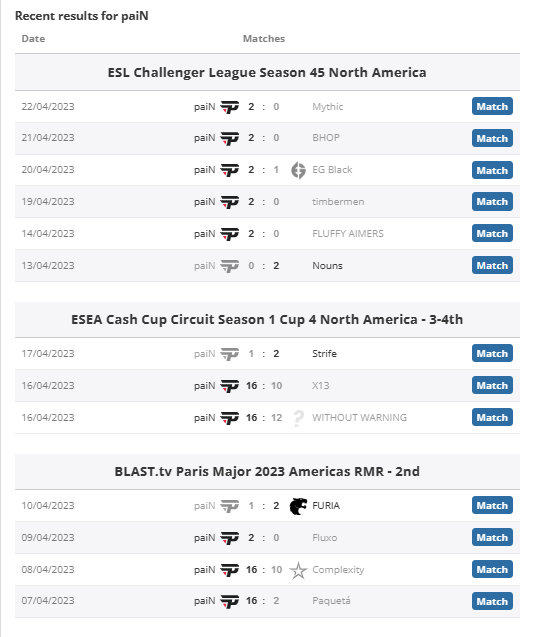Open Match button for paiN vs Mythic

492,106
